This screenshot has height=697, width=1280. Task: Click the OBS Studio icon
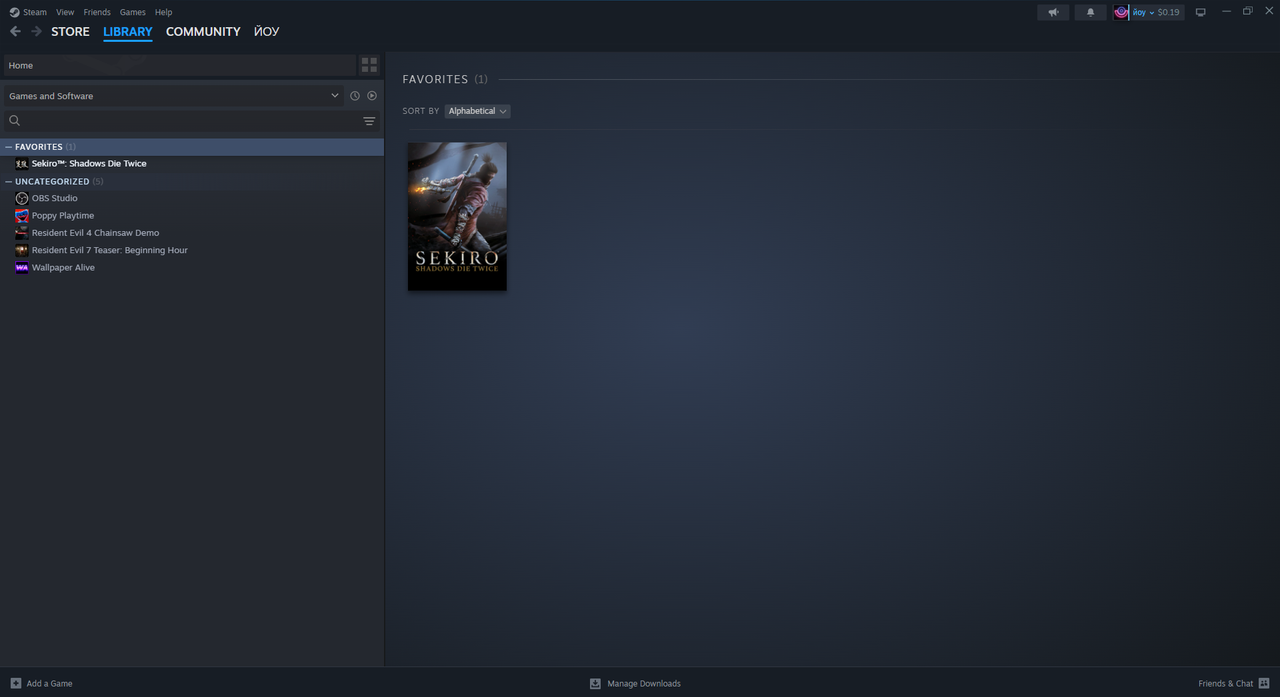click(22, 198)
